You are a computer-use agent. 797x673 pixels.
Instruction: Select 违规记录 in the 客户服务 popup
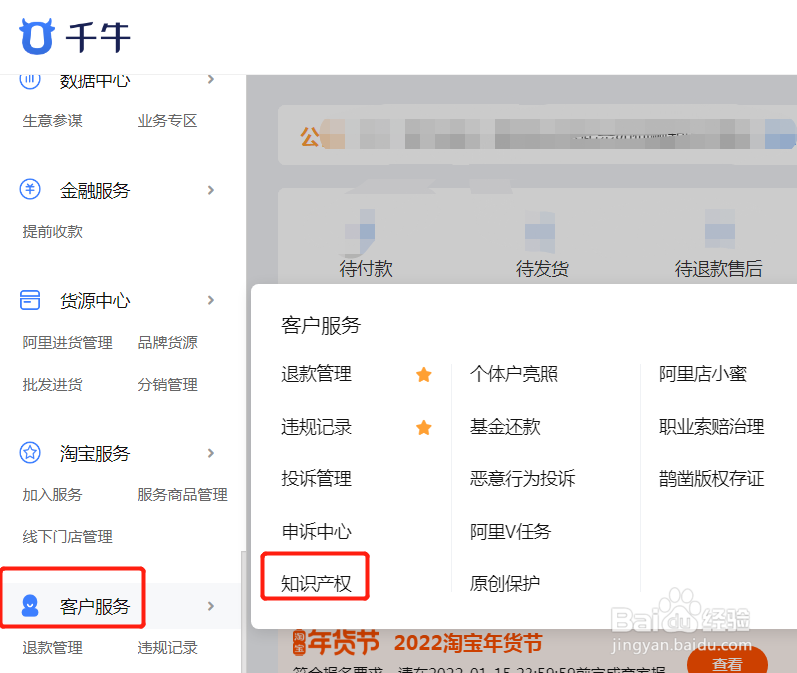316,427
